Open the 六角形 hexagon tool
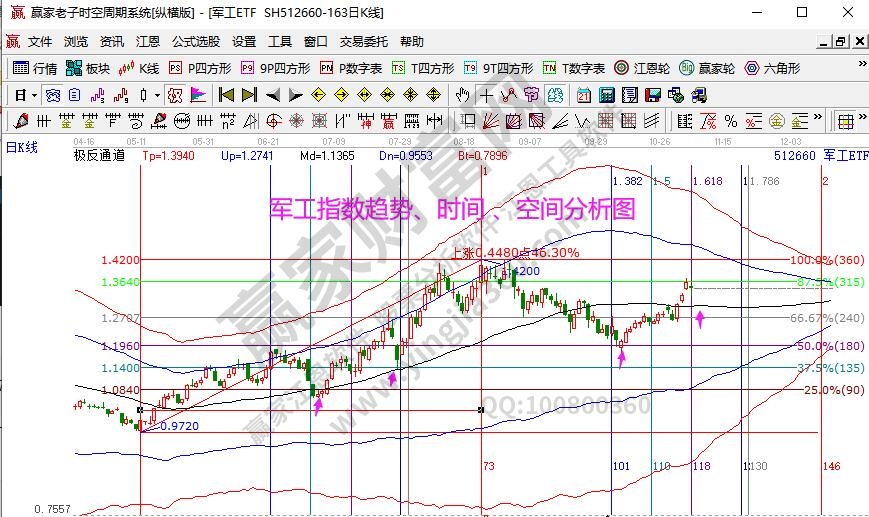The height and width of the screenshot is (517, 869). (x=773, y=68)
